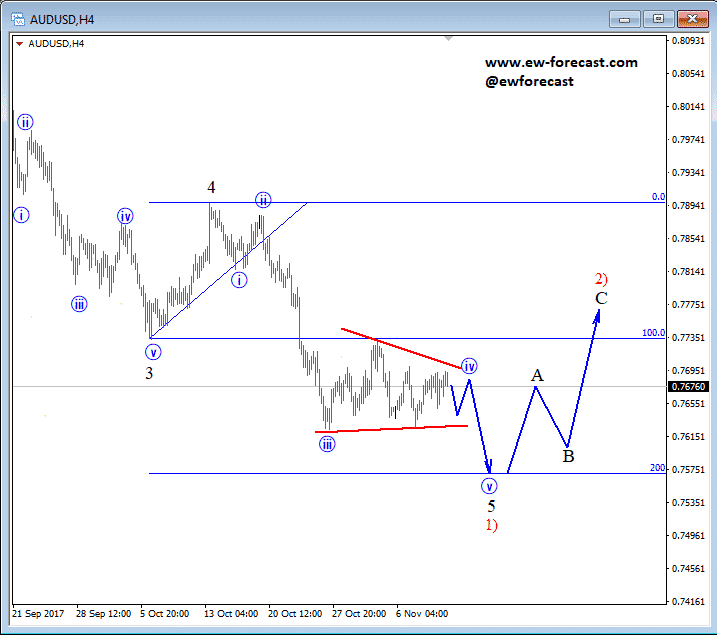The image size is (717, 635).
Task: Click the circled iii label at left
Action: pos(79,304)
